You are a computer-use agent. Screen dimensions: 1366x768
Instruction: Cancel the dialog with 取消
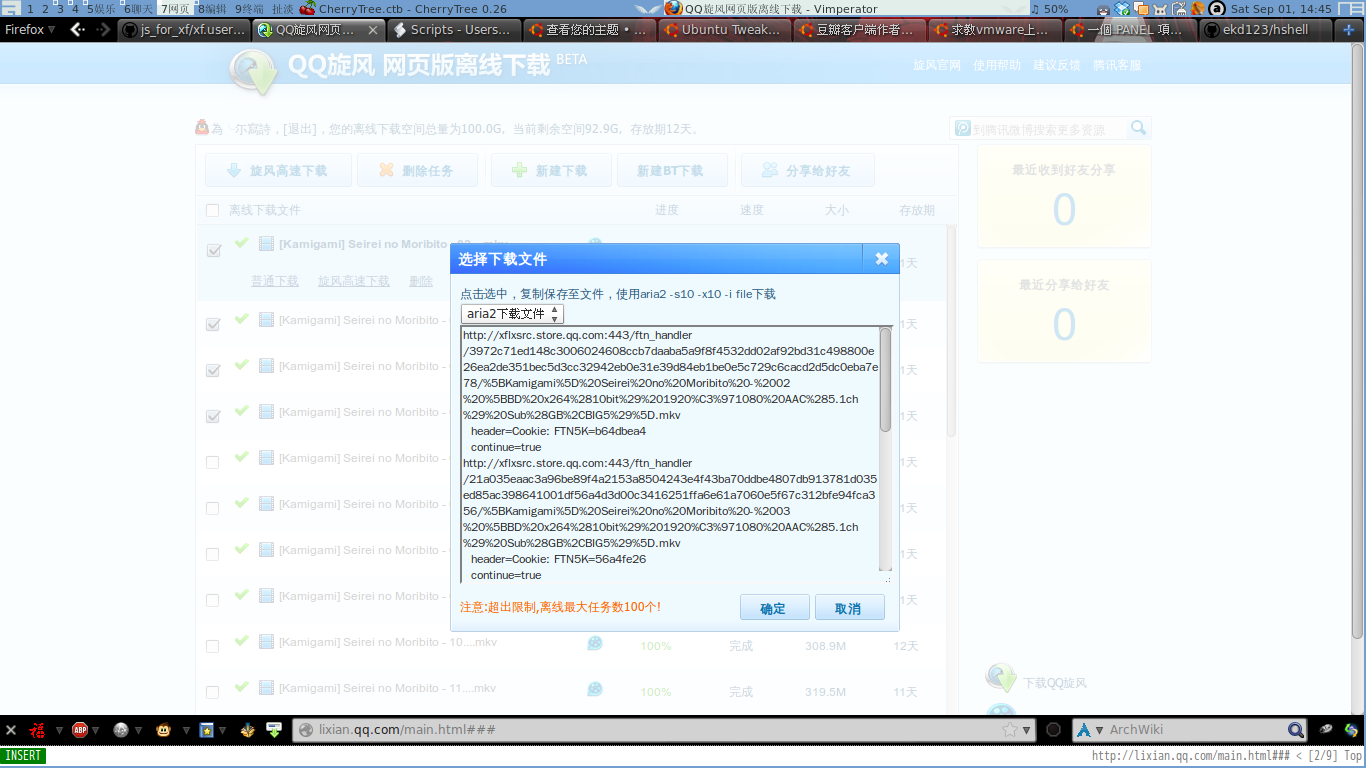849,608
